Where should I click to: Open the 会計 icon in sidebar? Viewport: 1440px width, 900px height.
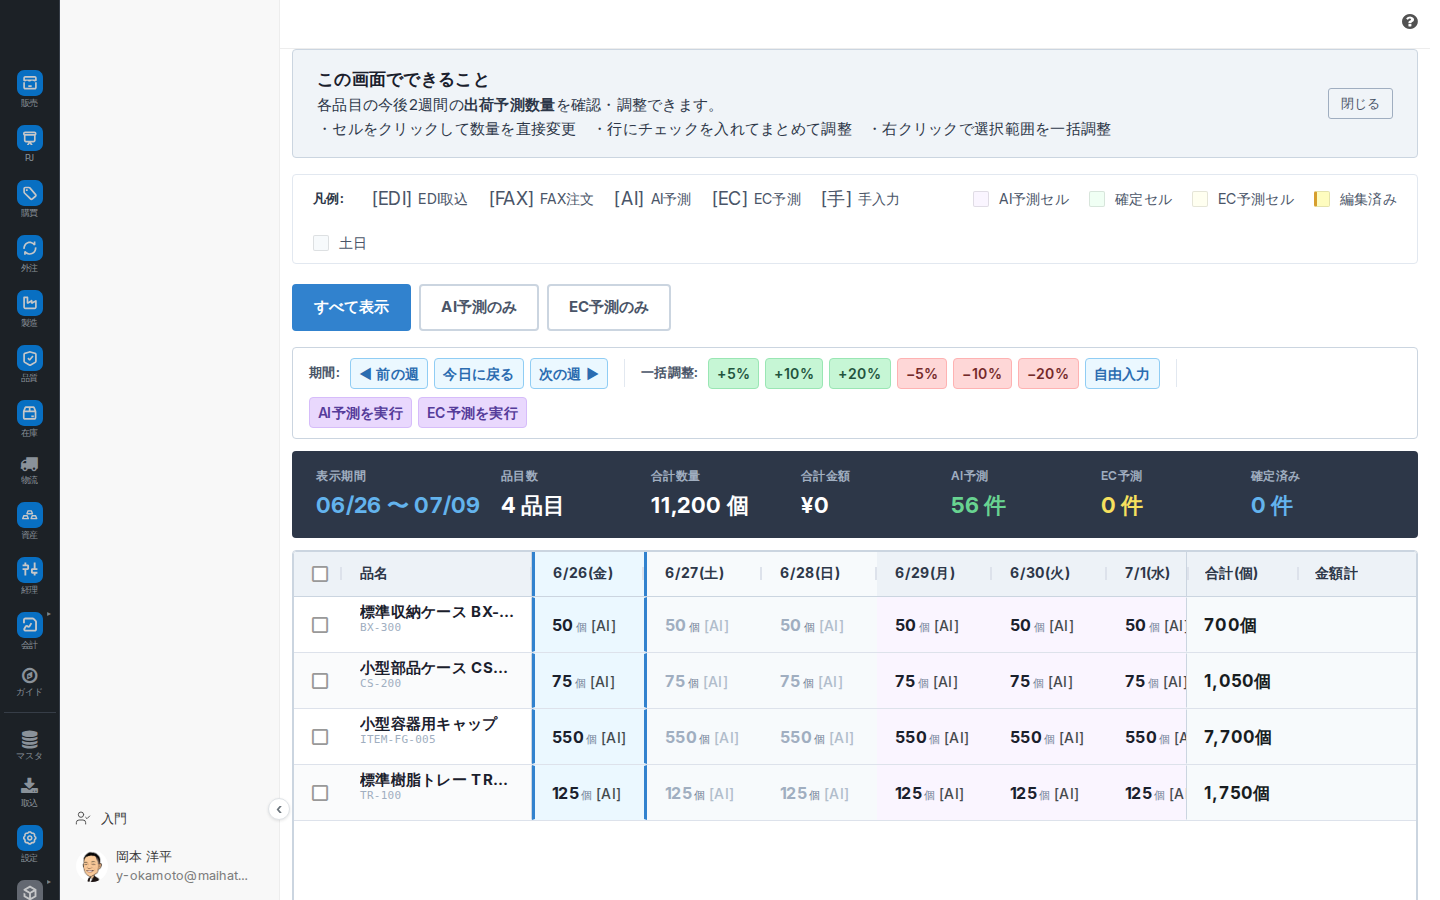click(30, 625)
